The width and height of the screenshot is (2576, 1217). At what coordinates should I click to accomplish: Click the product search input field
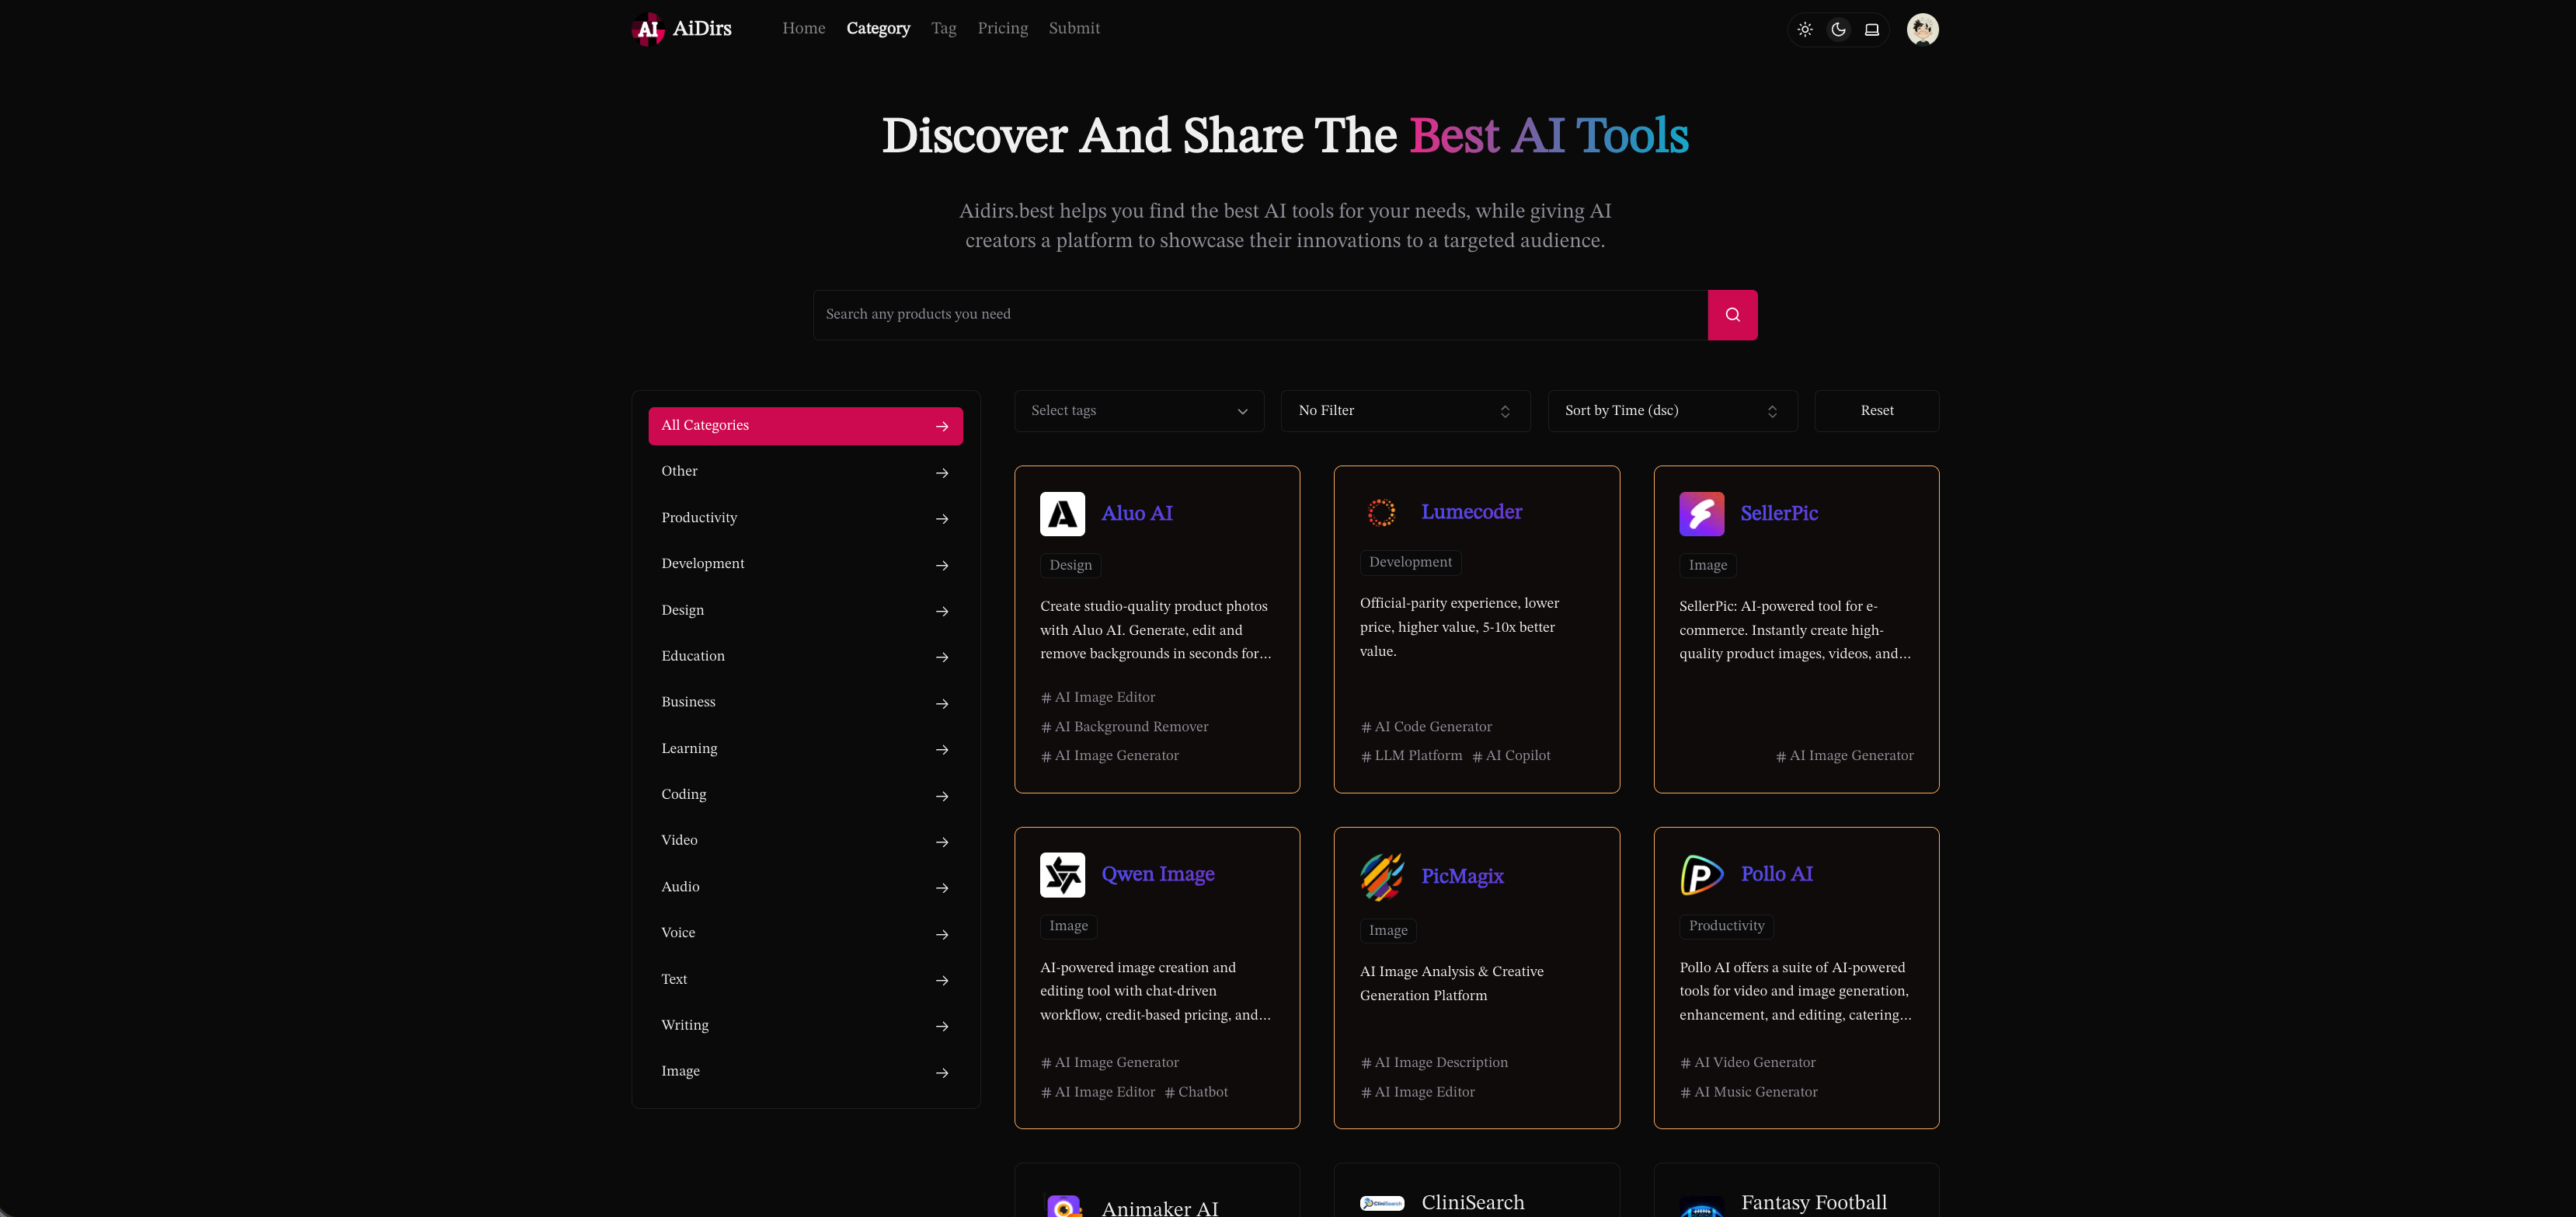[x=1259, y=315]
